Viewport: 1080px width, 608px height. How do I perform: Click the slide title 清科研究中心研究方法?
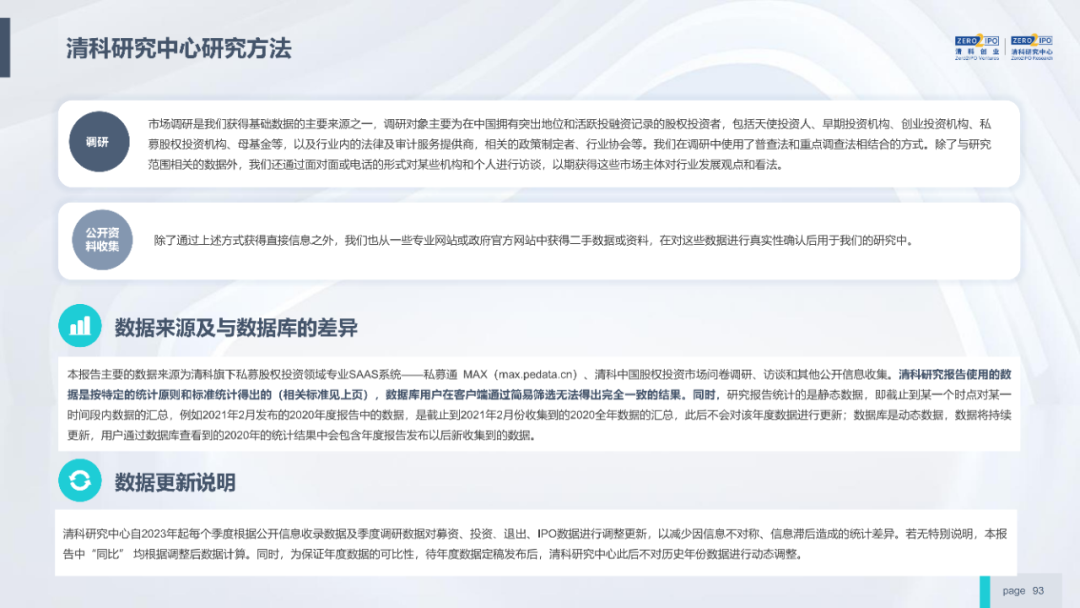179,49
